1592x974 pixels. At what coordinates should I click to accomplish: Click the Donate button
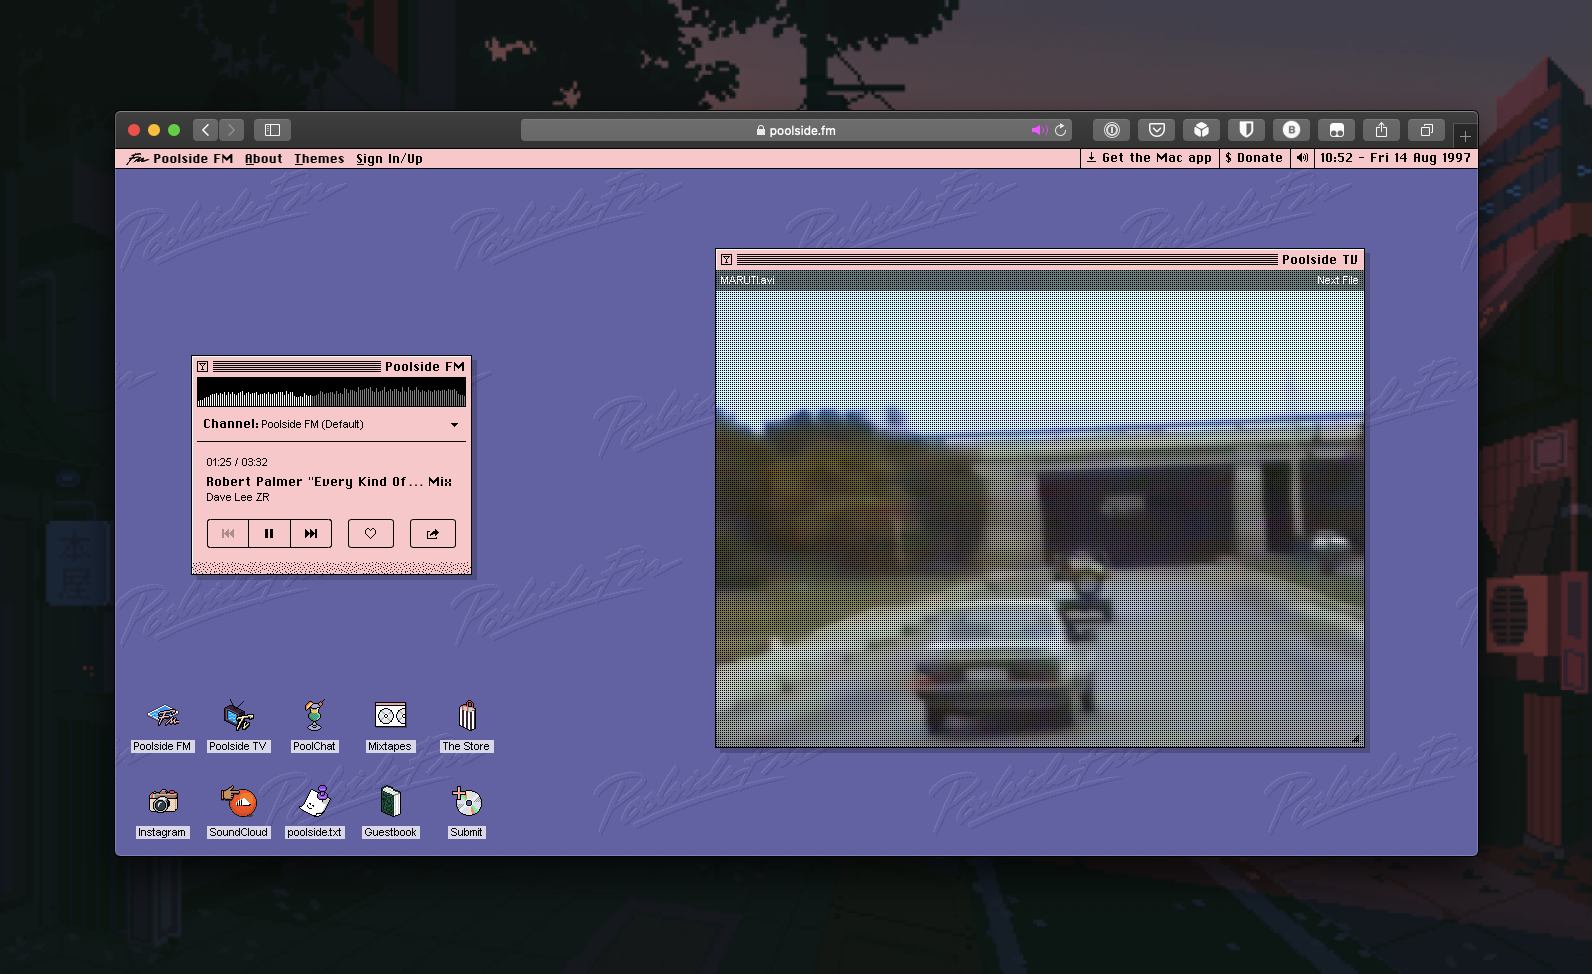pos(1254,158)
